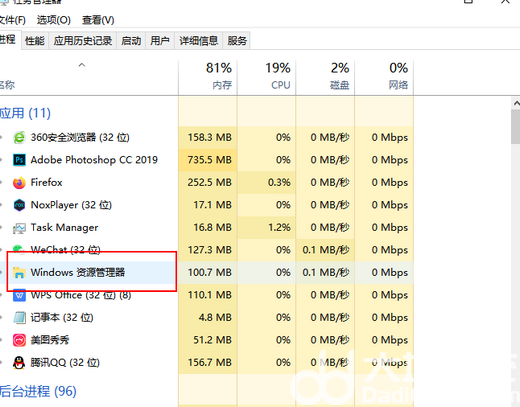Click the vertical scrollbar up arrow

(x=516, y=104)
